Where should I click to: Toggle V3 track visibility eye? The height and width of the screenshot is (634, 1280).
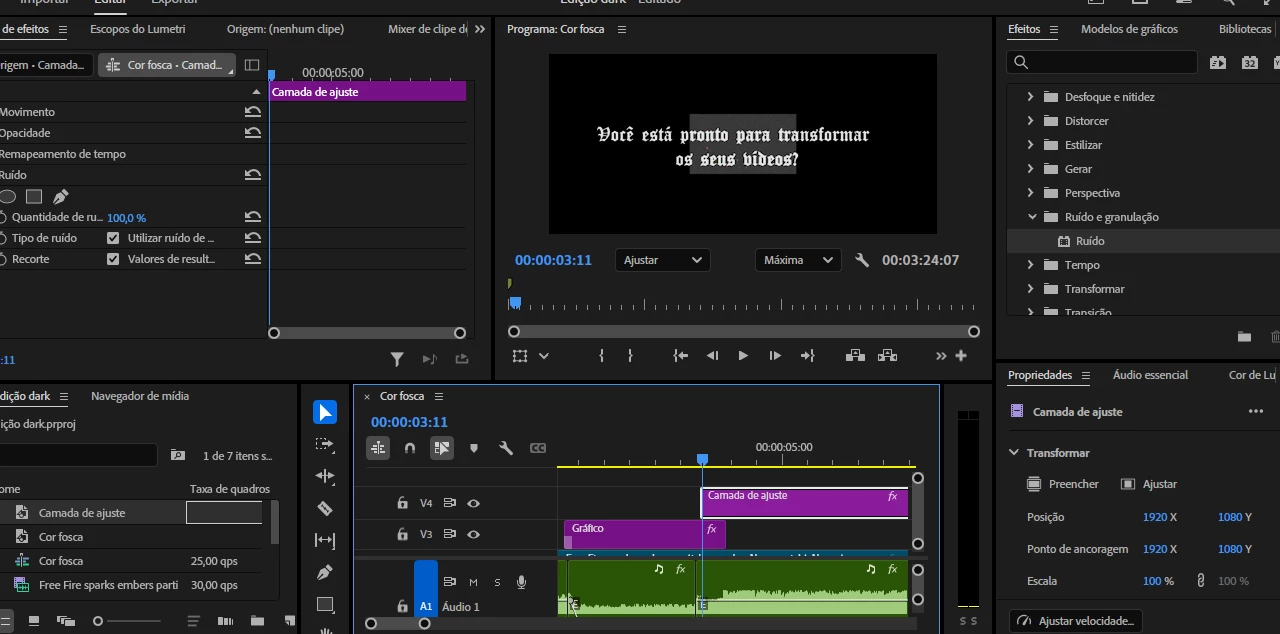click(474, 534)
